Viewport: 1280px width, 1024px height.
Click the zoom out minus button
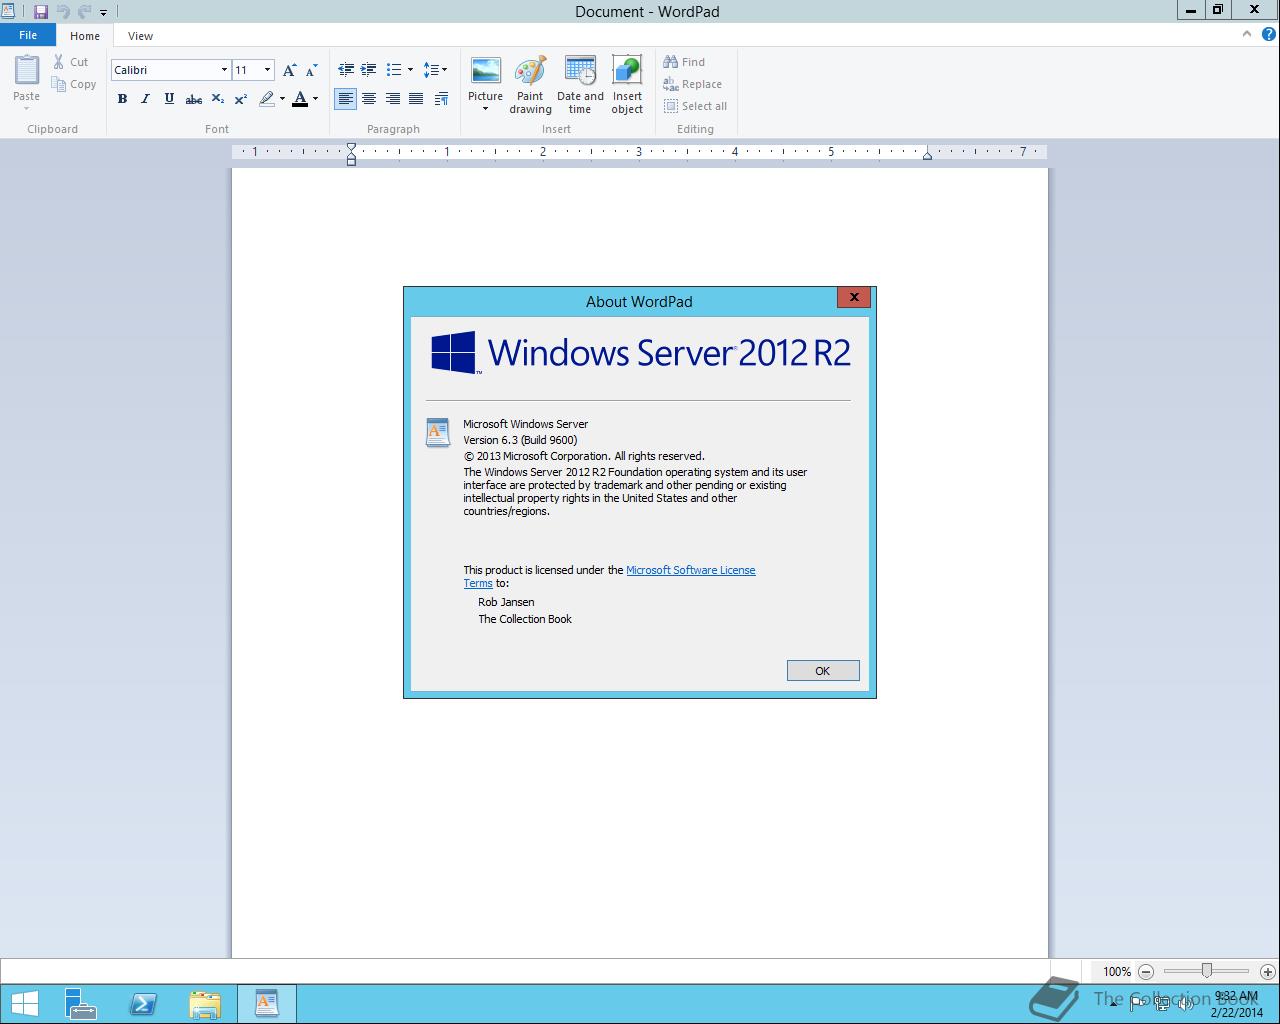(x=1146, y=971)
